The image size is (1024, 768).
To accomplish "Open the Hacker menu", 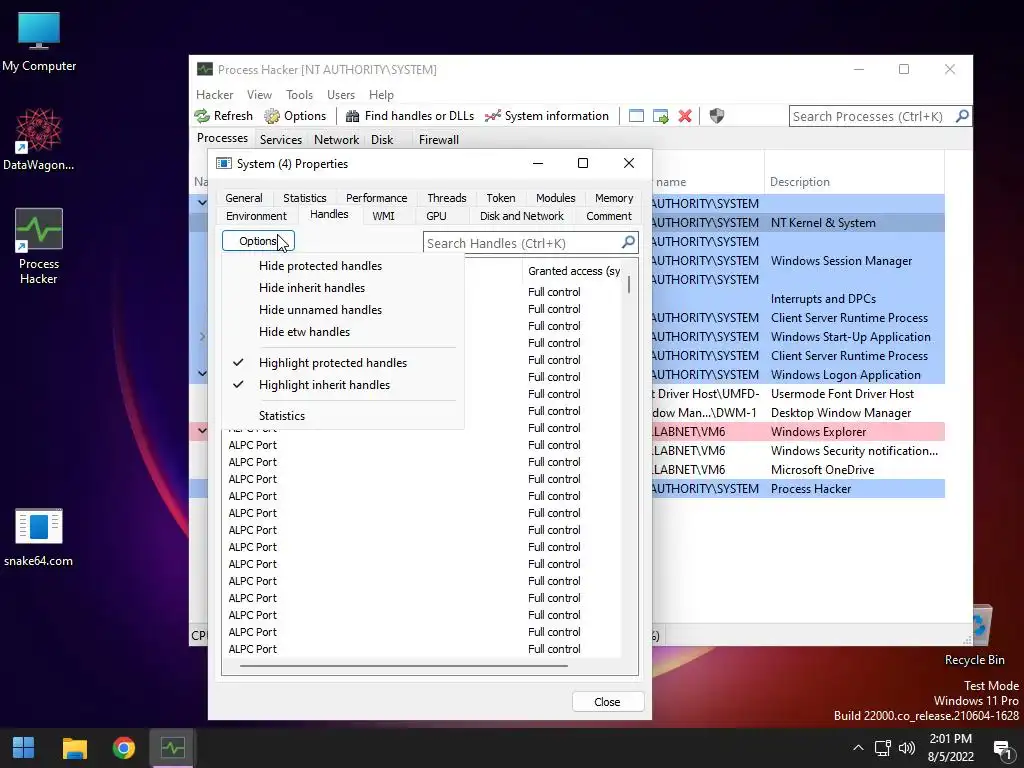I will click(214, 95).
